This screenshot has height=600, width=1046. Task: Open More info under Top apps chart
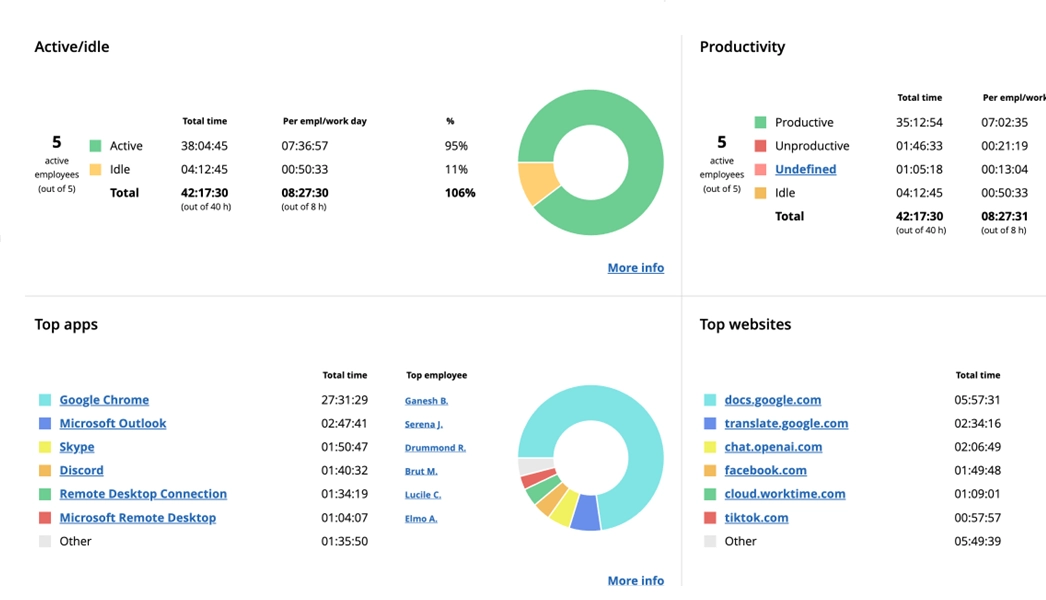point(635,581)
